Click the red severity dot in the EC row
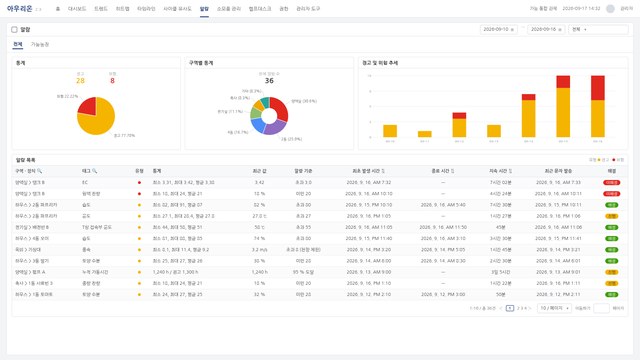The height and width of the screenshot is (360, 640). (x=139, y=182)
